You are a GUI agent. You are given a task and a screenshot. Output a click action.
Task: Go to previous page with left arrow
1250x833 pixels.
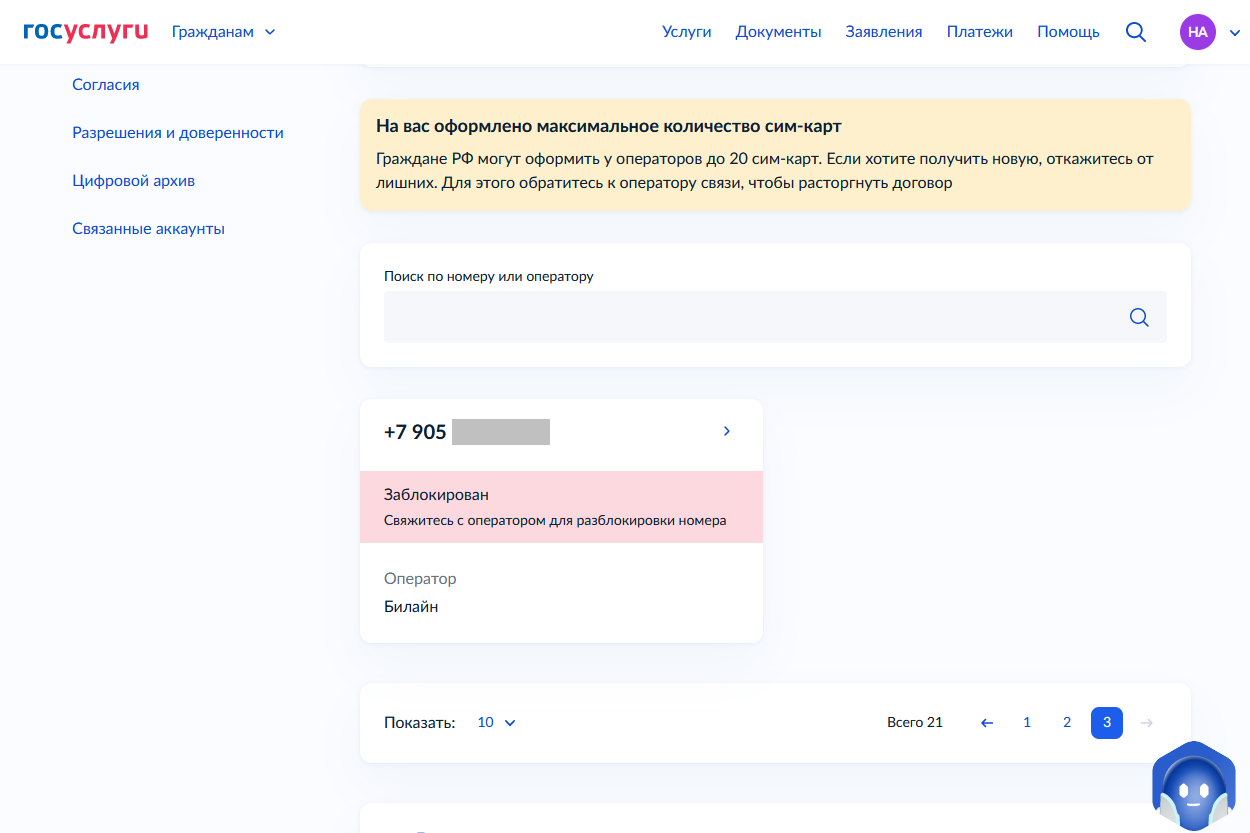[987, 723]
